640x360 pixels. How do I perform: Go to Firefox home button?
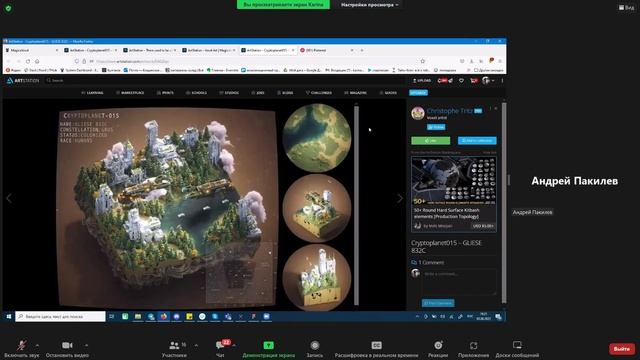37,61
